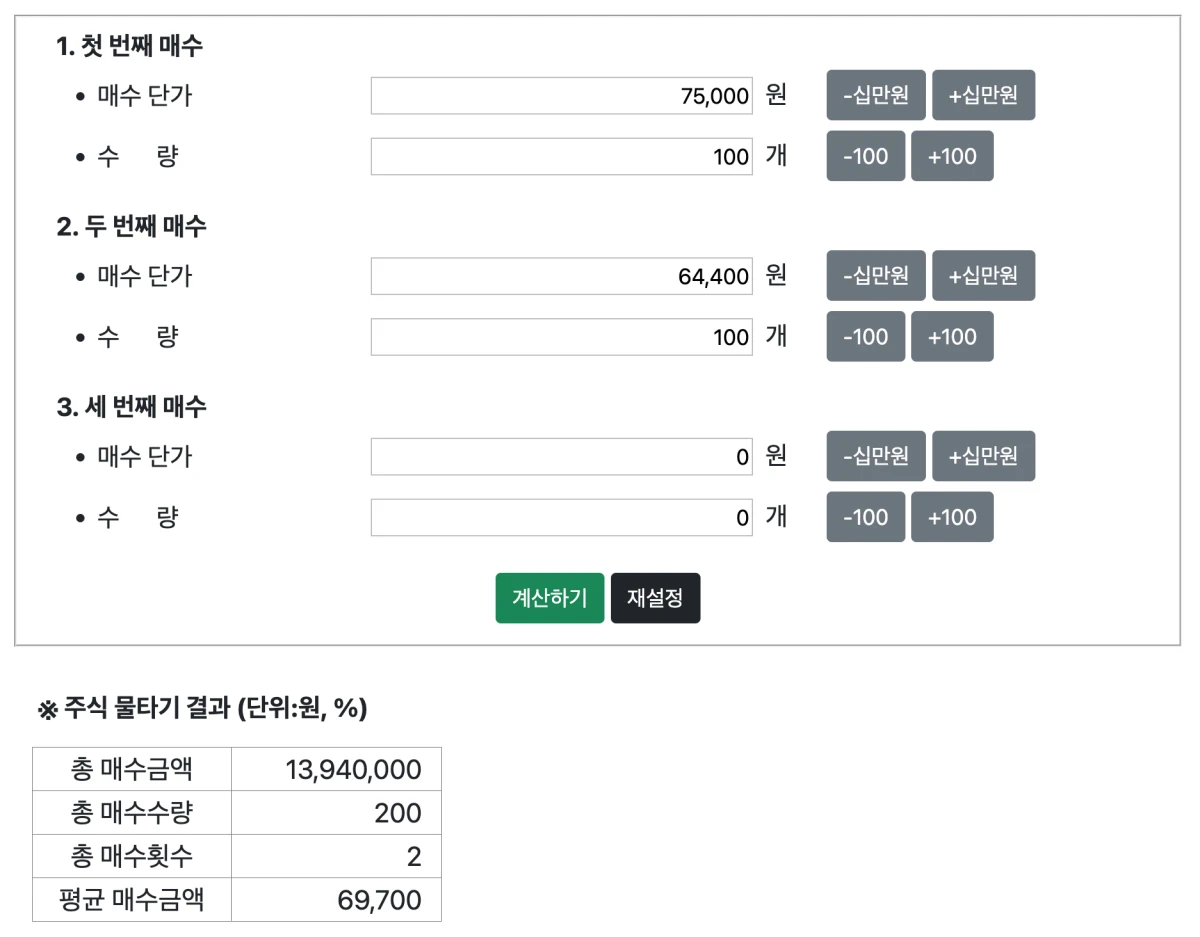Click the third purchase quantity field showing 0
Viewport: 1200px width, 937px height.
coord(560,517)
